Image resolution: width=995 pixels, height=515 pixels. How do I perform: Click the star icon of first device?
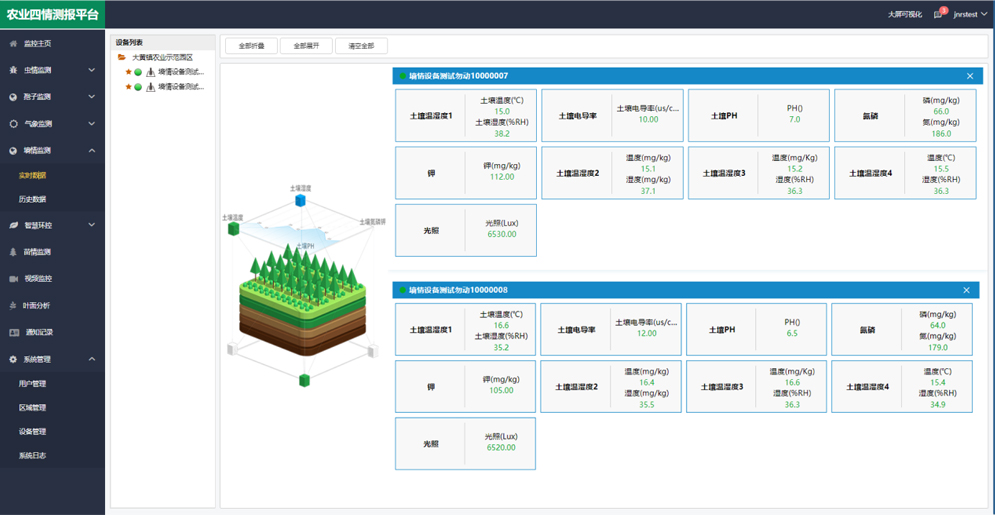coord(128,71)
